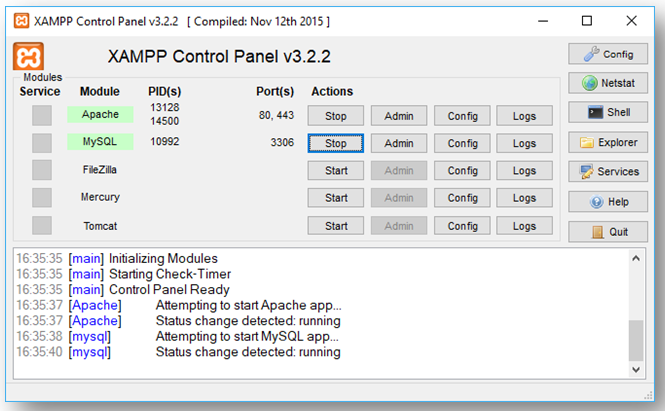Image resolution: width=665 pixels, height=411 pixels.
Task: Toggle the MySQL service checkbox
Action: 41,143
